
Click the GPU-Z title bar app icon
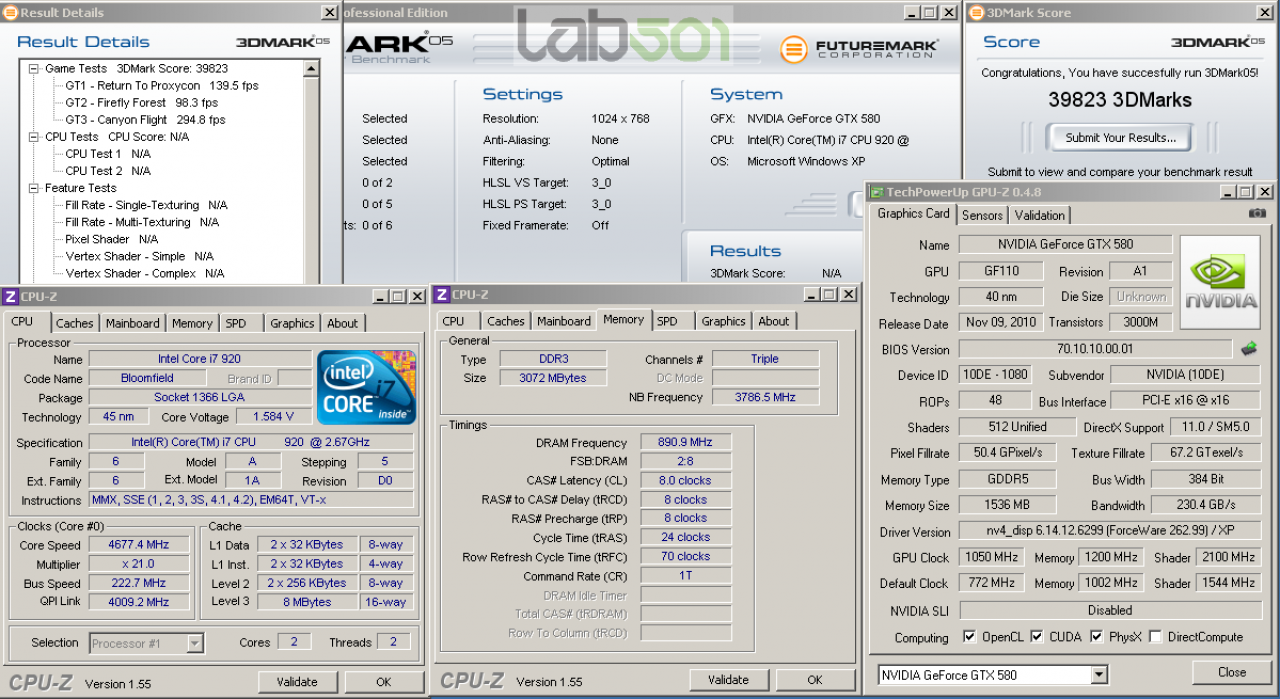pyautogui.click(x=877, y=192)
